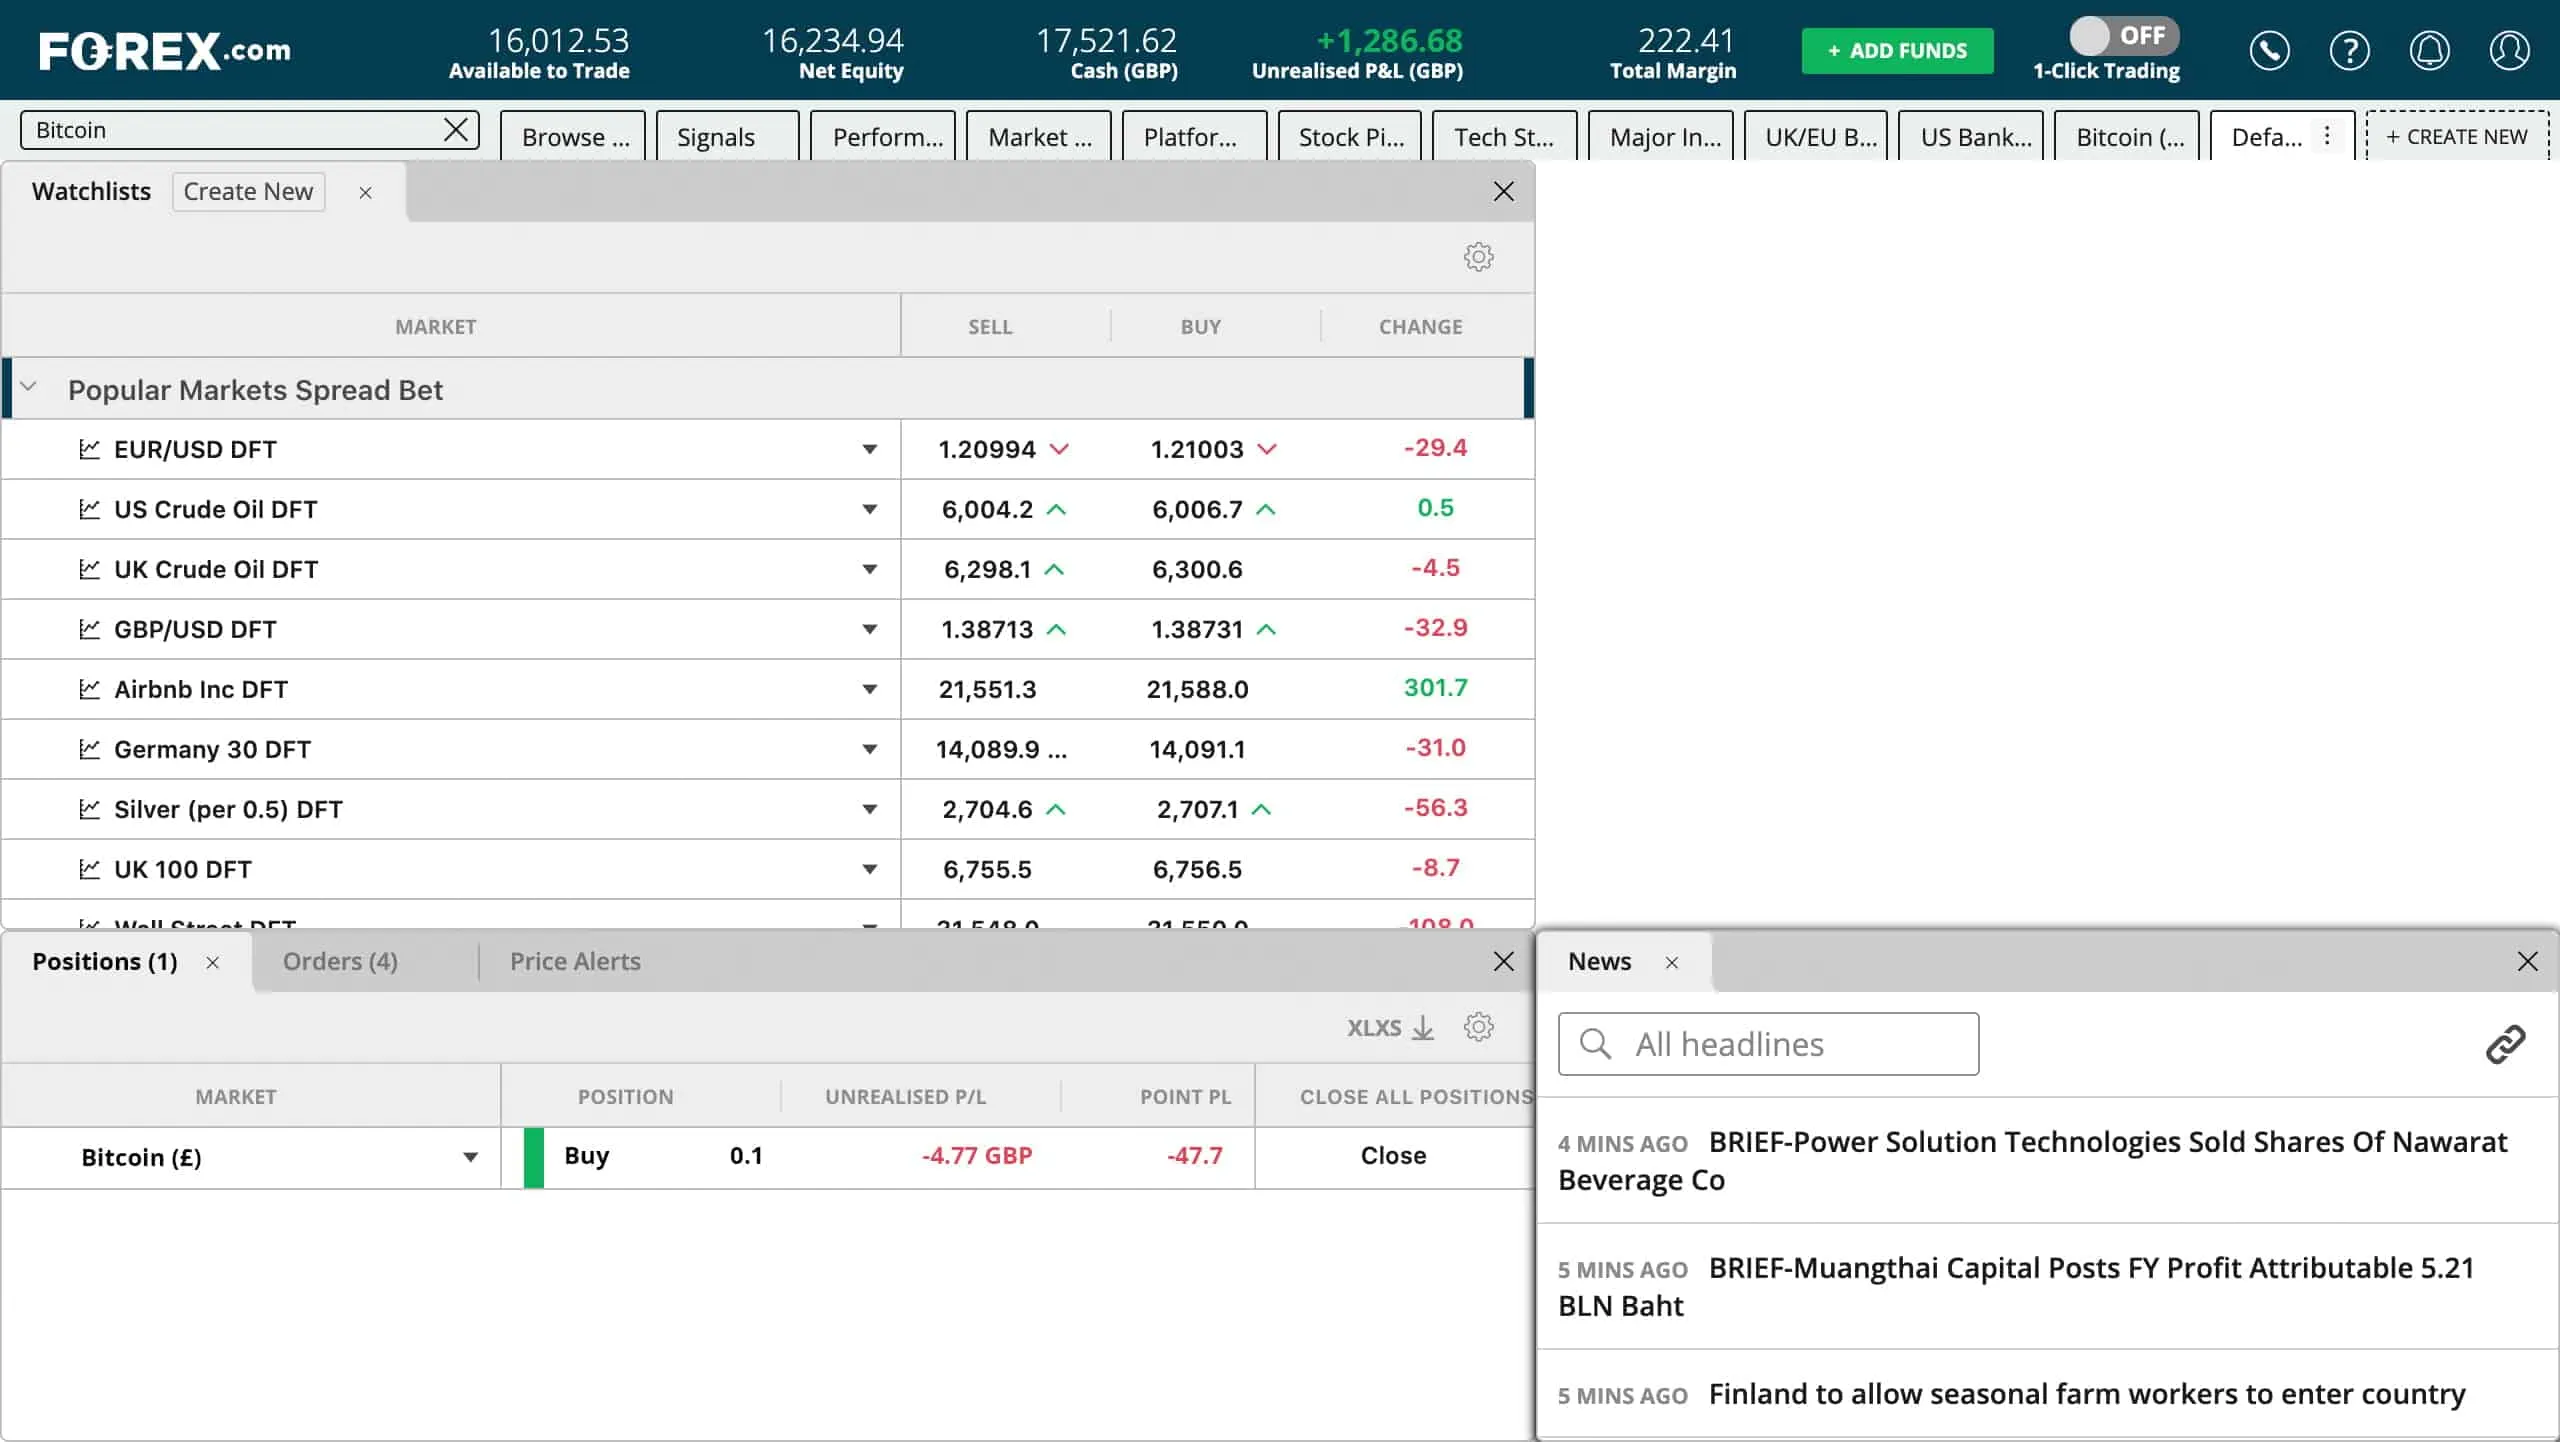
Task: Open chart icon for US Crude Oil DFT
Action: [x=89, y=509]
